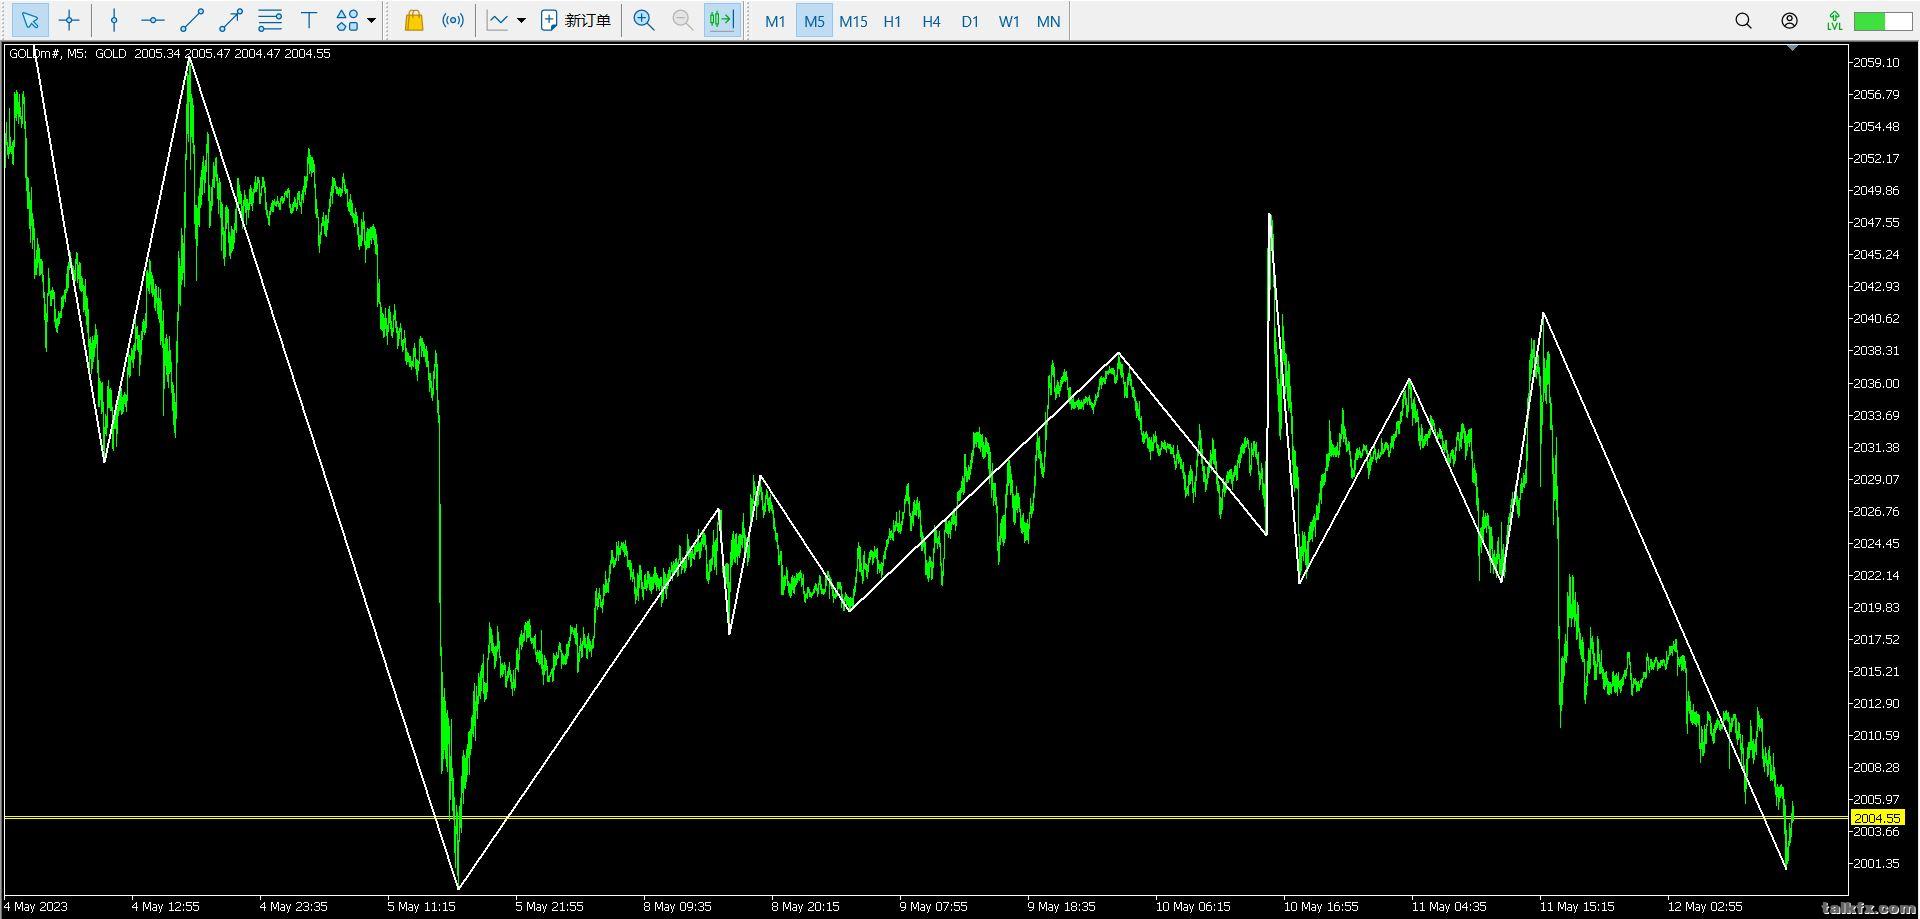
Task: Switch to the H1 timeframe
Action: click(892, 21)
